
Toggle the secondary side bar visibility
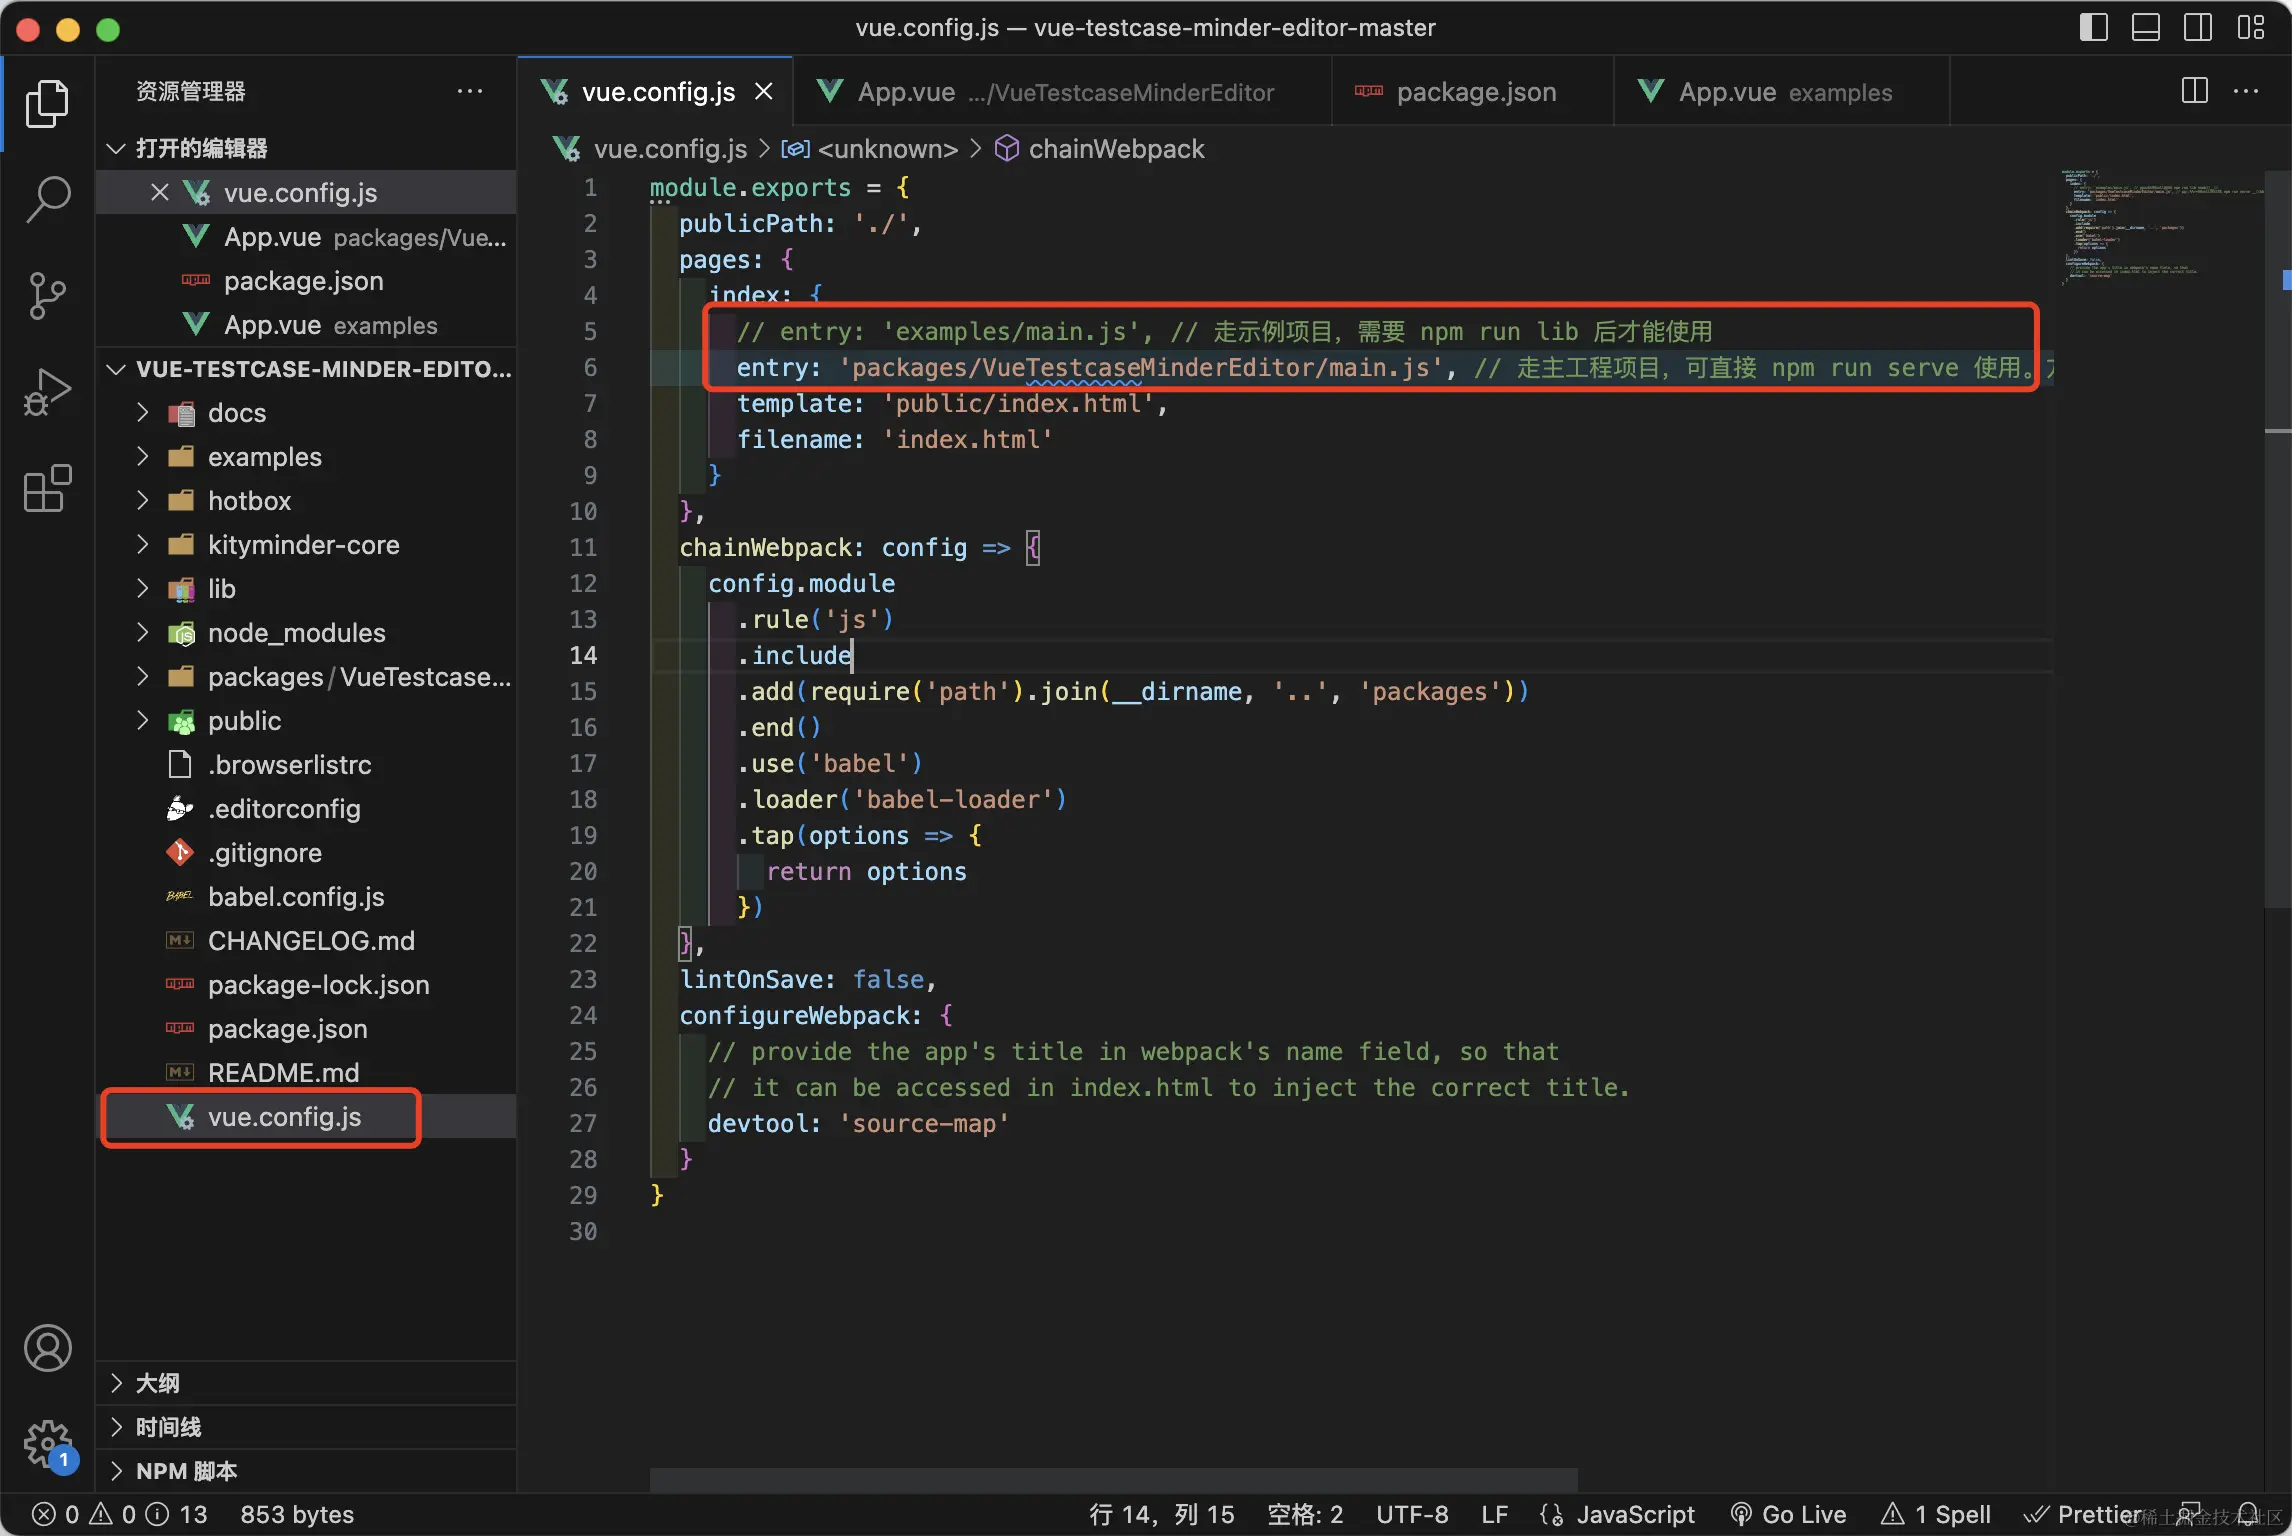(x=2197, y=27)
